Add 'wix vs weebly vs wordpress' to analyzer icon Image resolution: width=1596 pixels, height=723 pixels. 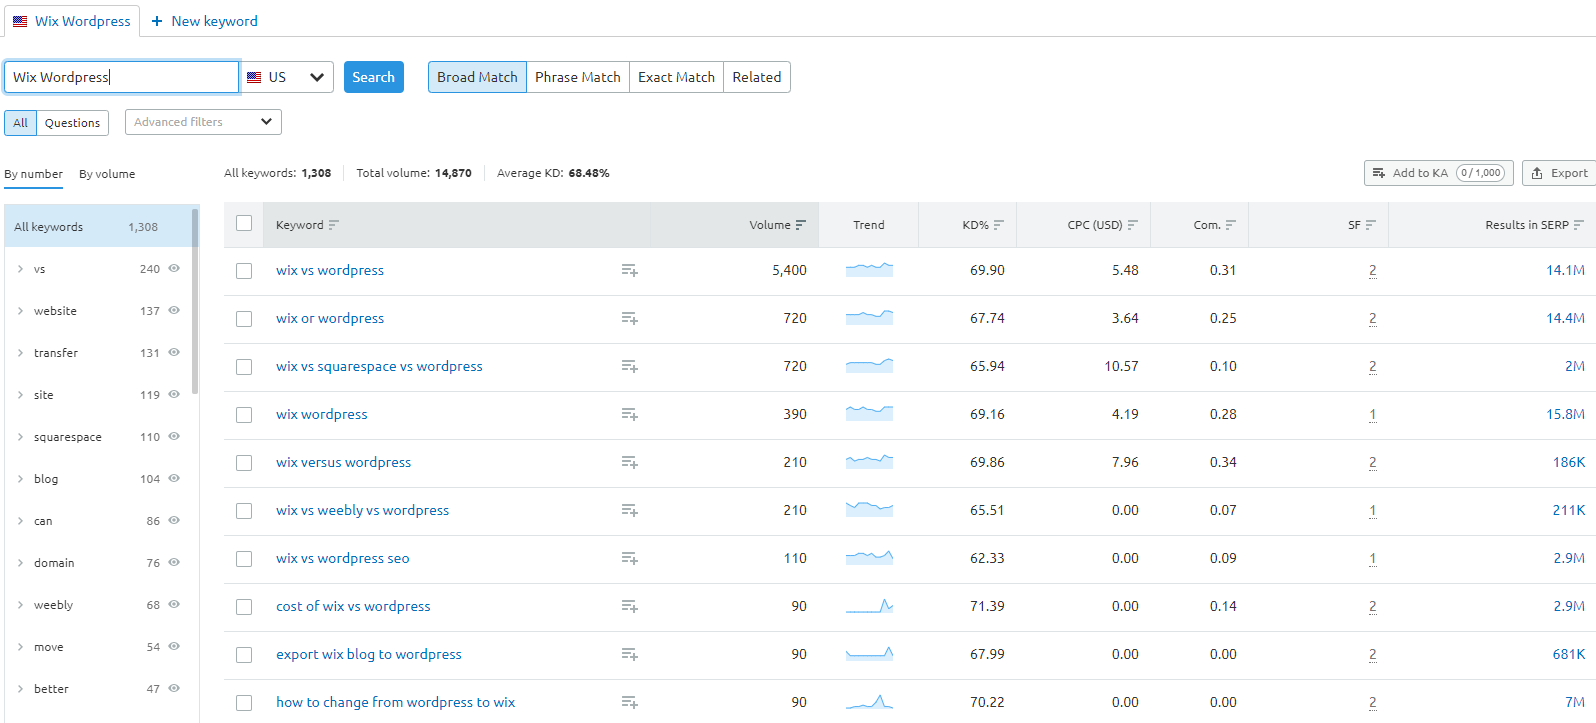pyautogui.click(x=629, y=510)
